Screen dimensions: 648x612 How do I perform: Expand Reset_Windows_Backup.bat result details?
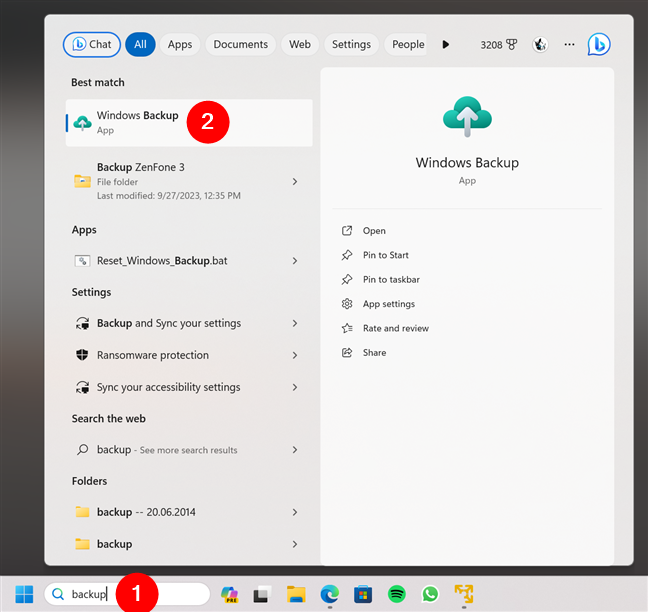click(x=295, y=261)
